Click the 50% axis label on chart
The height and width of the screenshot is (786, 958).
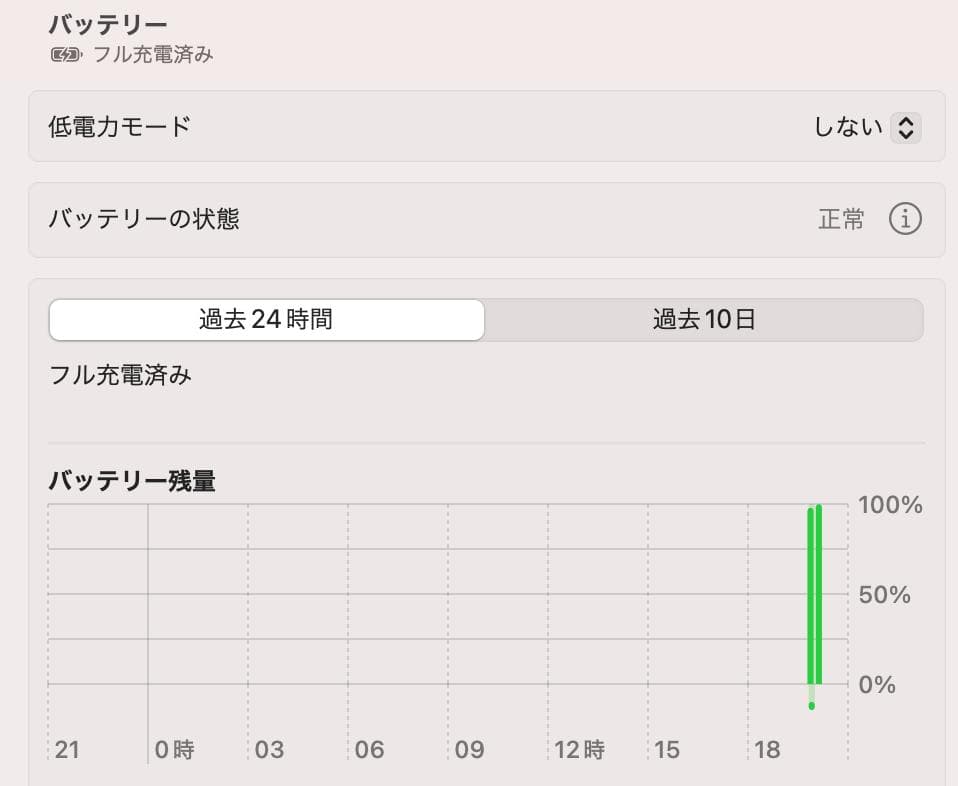point(885,595)
